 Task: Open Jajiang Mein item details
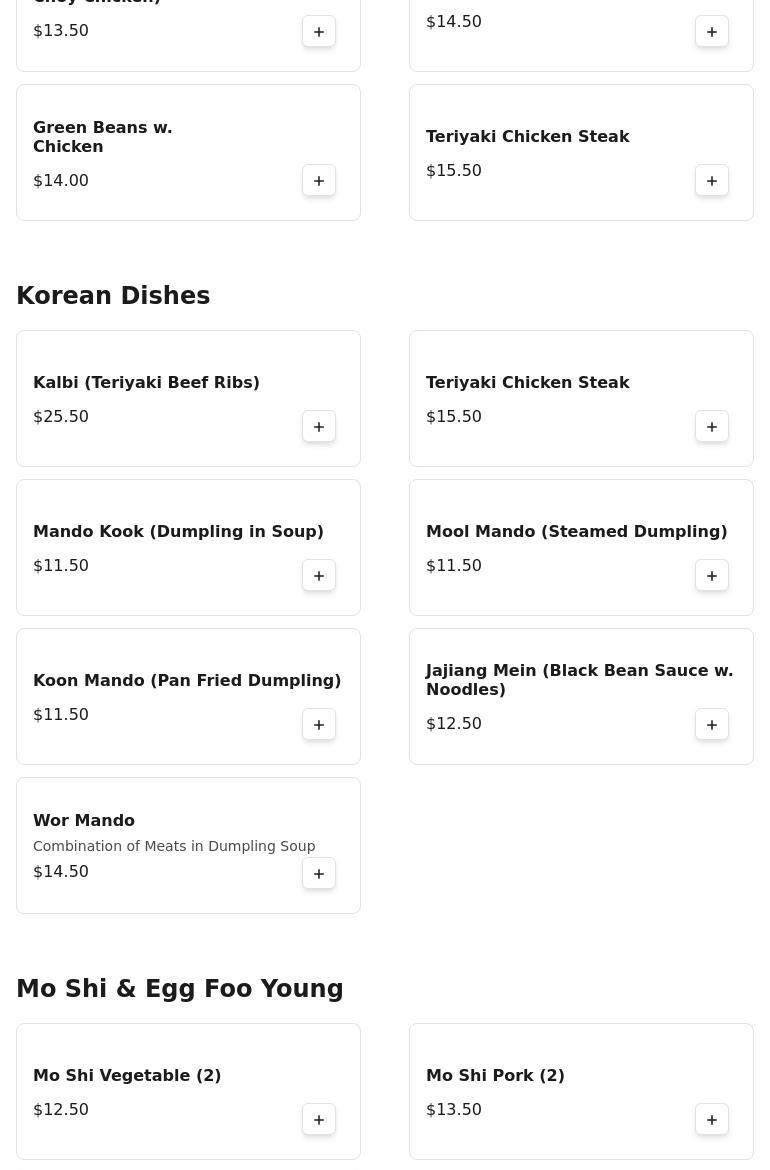(x=579, y=680)
